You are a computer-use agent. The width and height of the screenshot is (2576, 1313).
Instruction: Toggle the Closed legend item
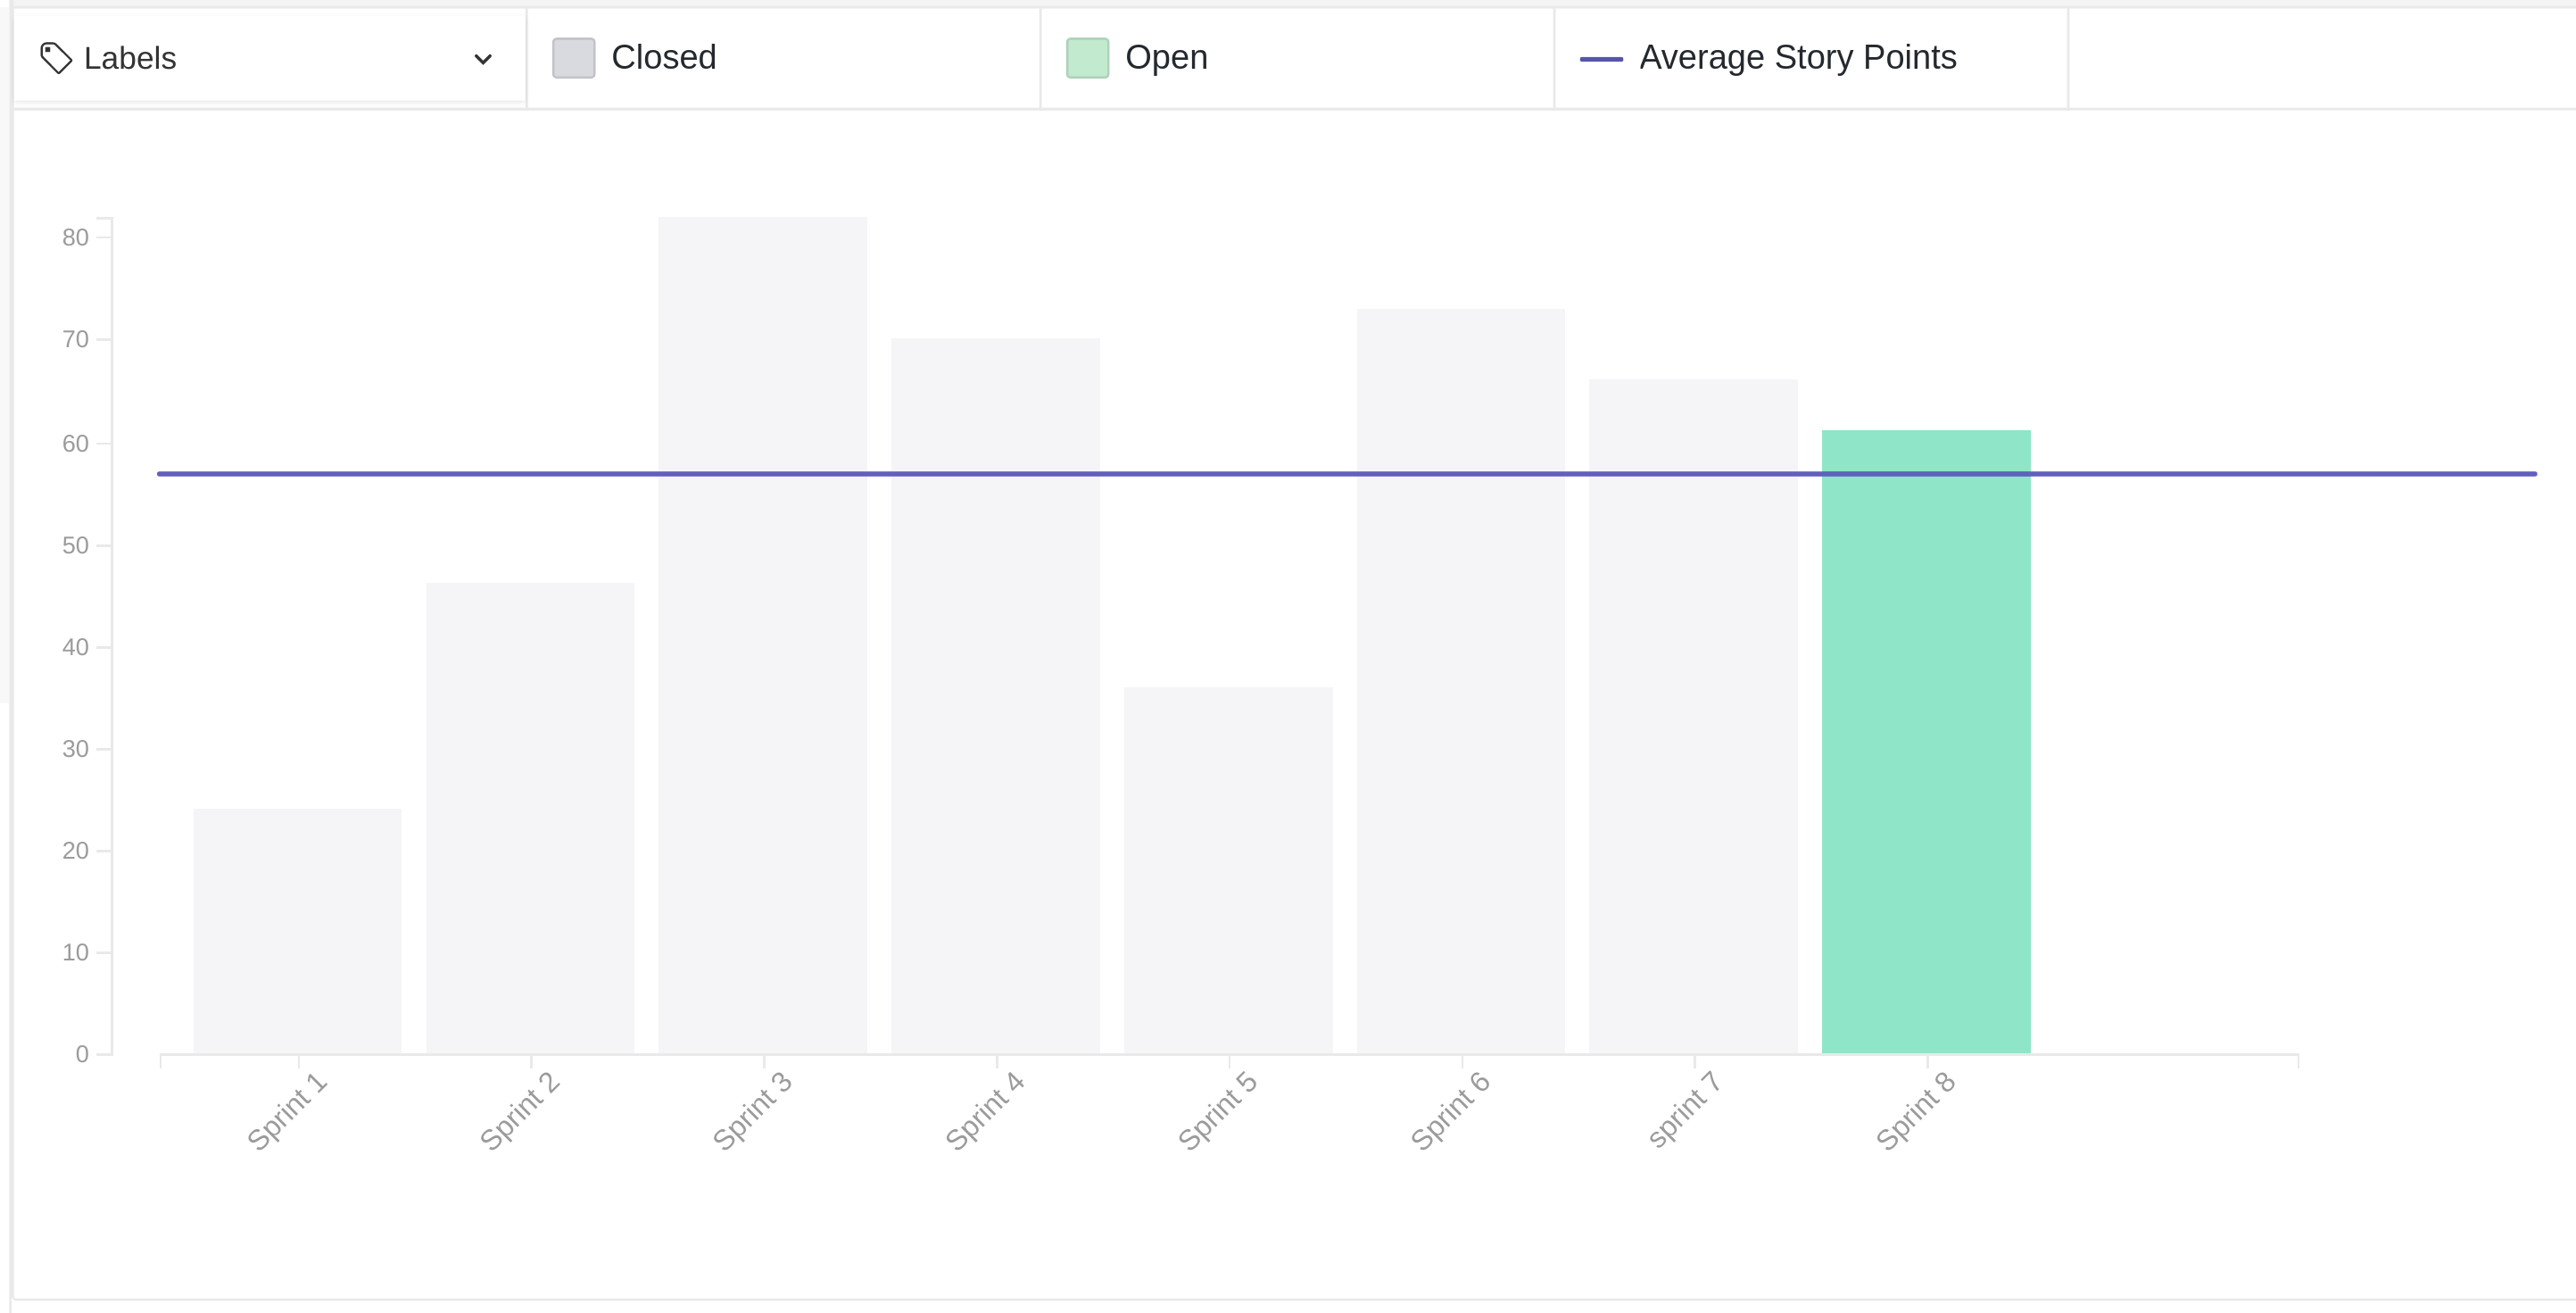[x=783, y=58]
